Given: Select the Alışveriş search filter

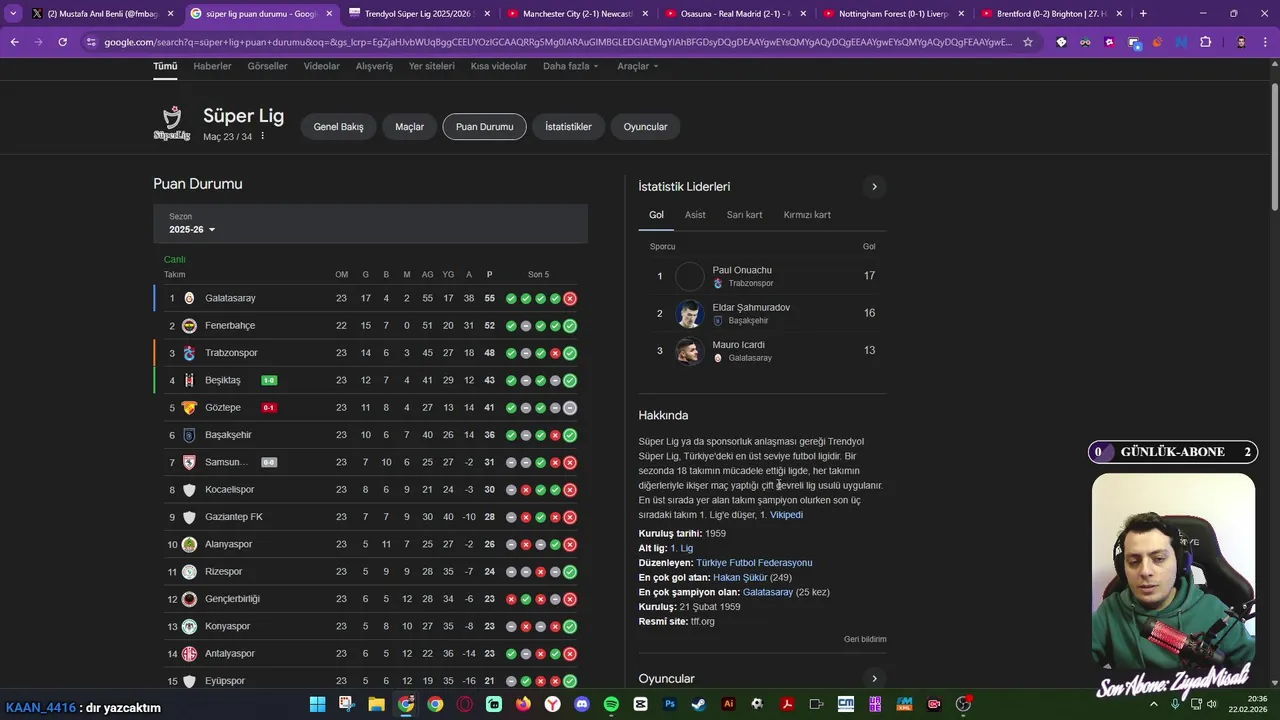Looking at the screenshot, I should [x=374, y=66].
